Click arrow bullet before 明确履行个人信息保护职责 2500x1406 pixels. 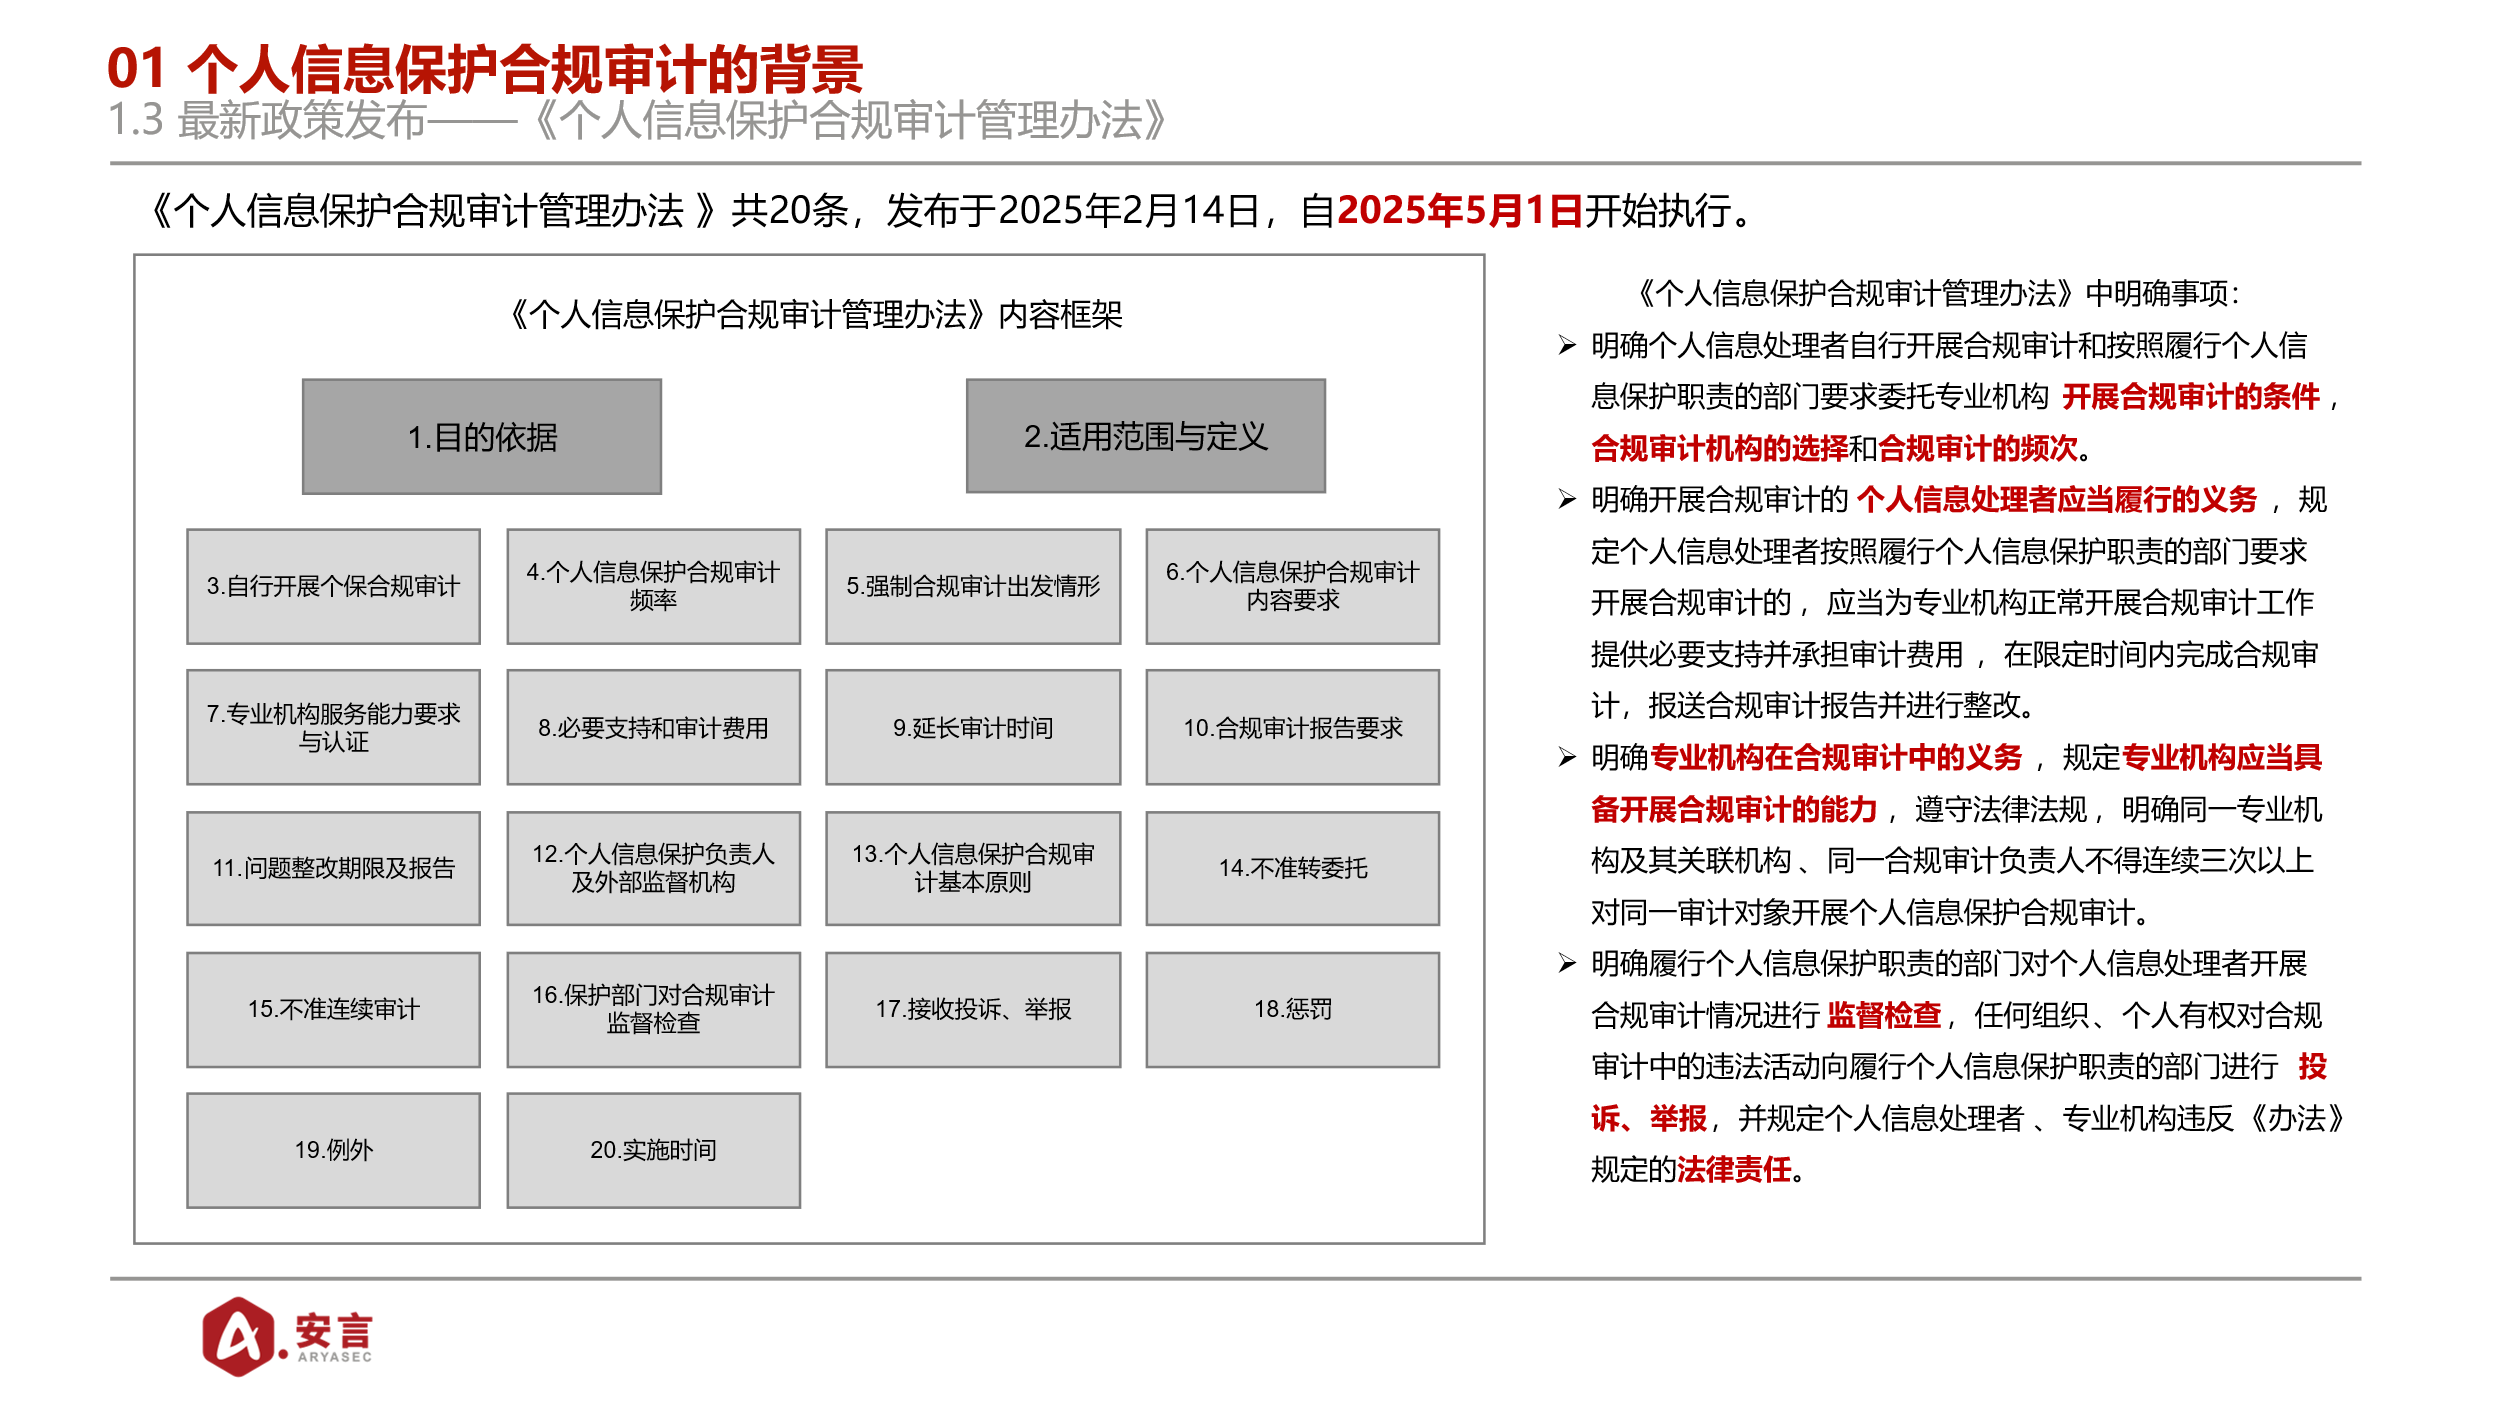pos(1567,964)
